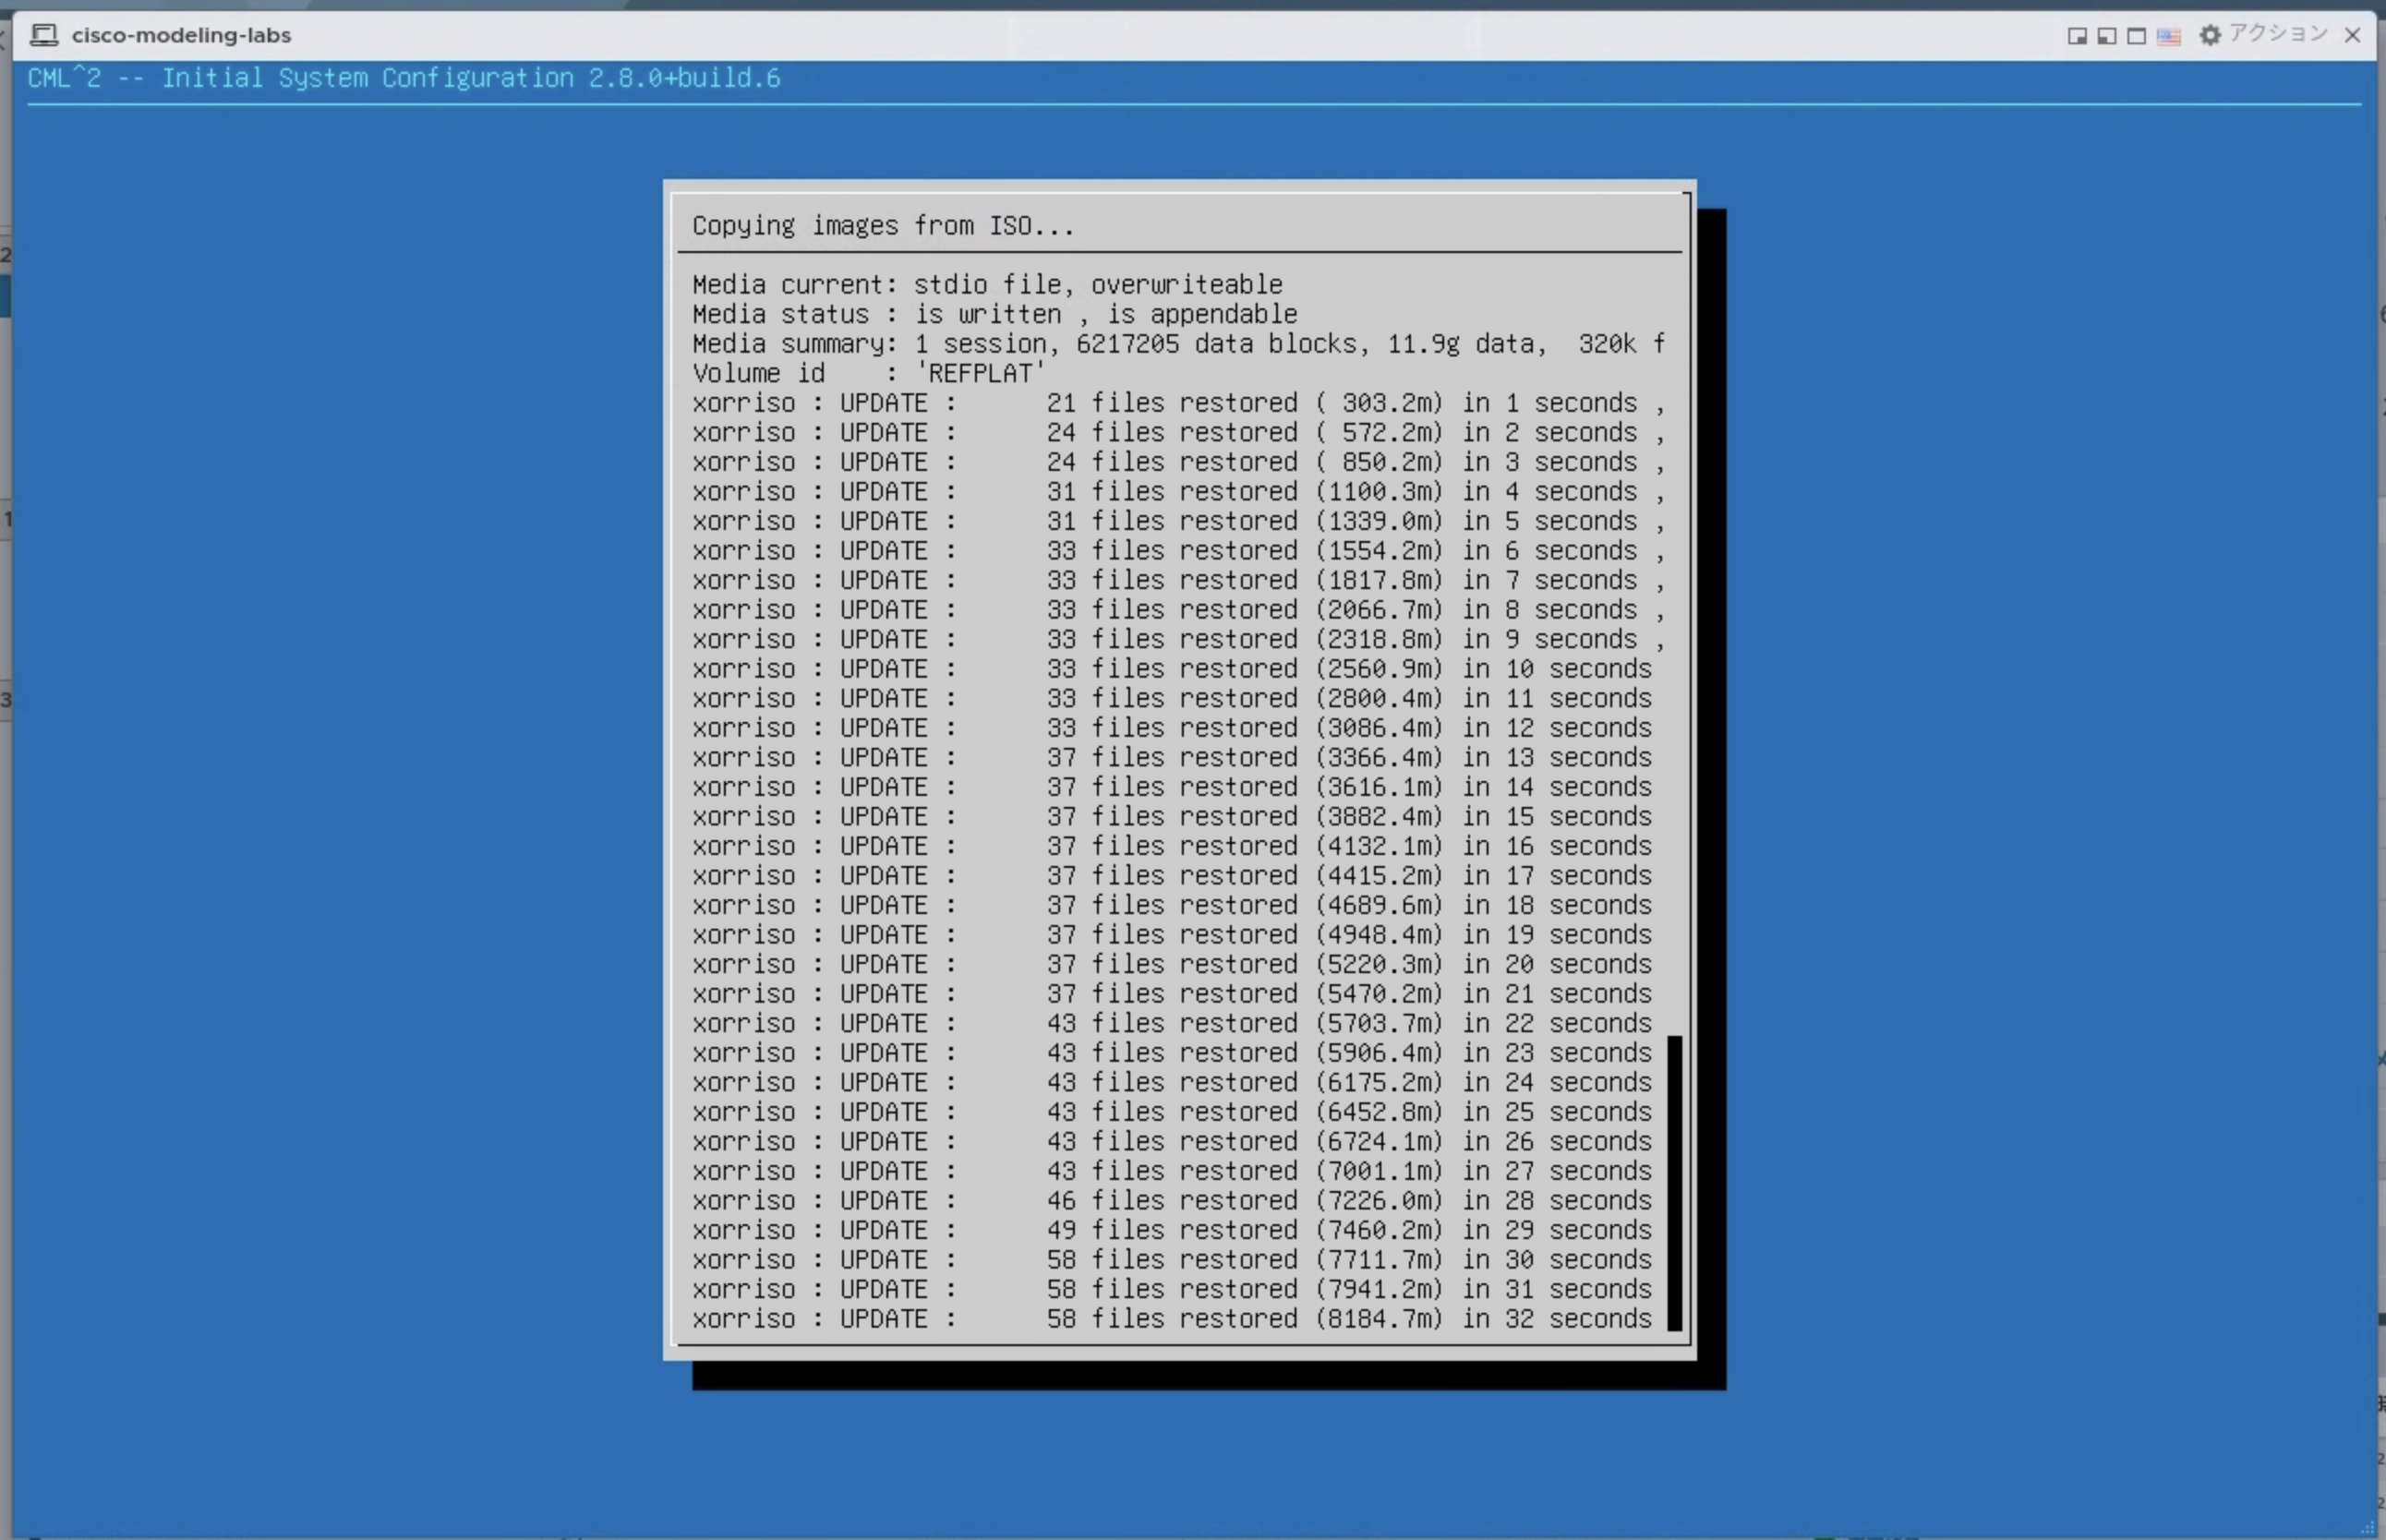The height and width of the screenshot is (1540, 2386).
Task: Open the アクション actions menu
Action: [2278, 34]
